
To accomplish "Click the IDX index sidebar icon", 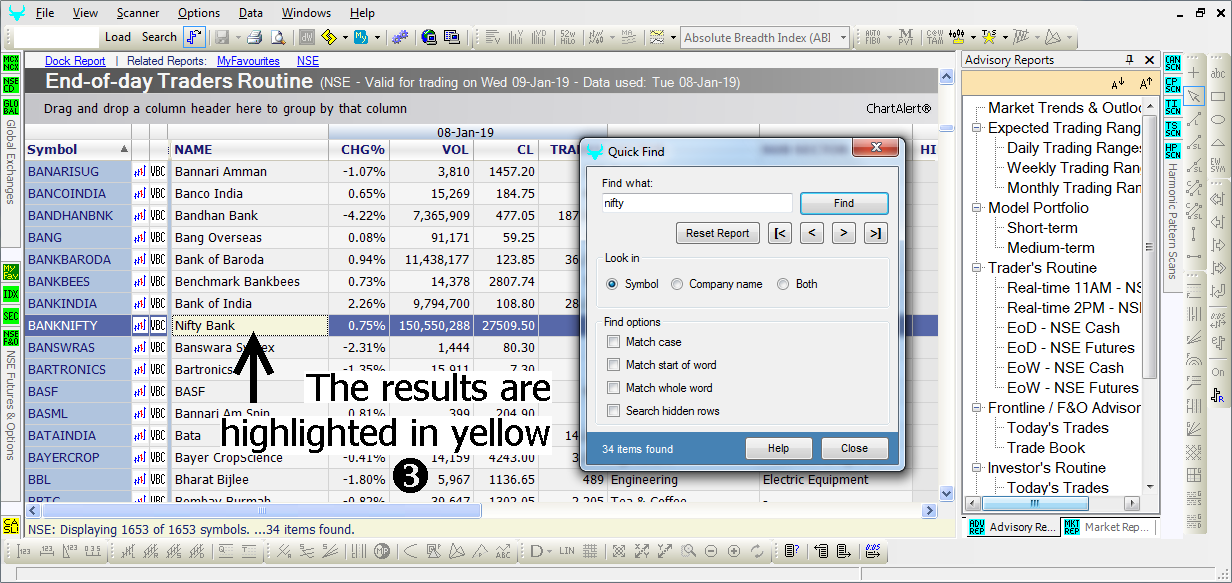I will (x=11, y=295).
